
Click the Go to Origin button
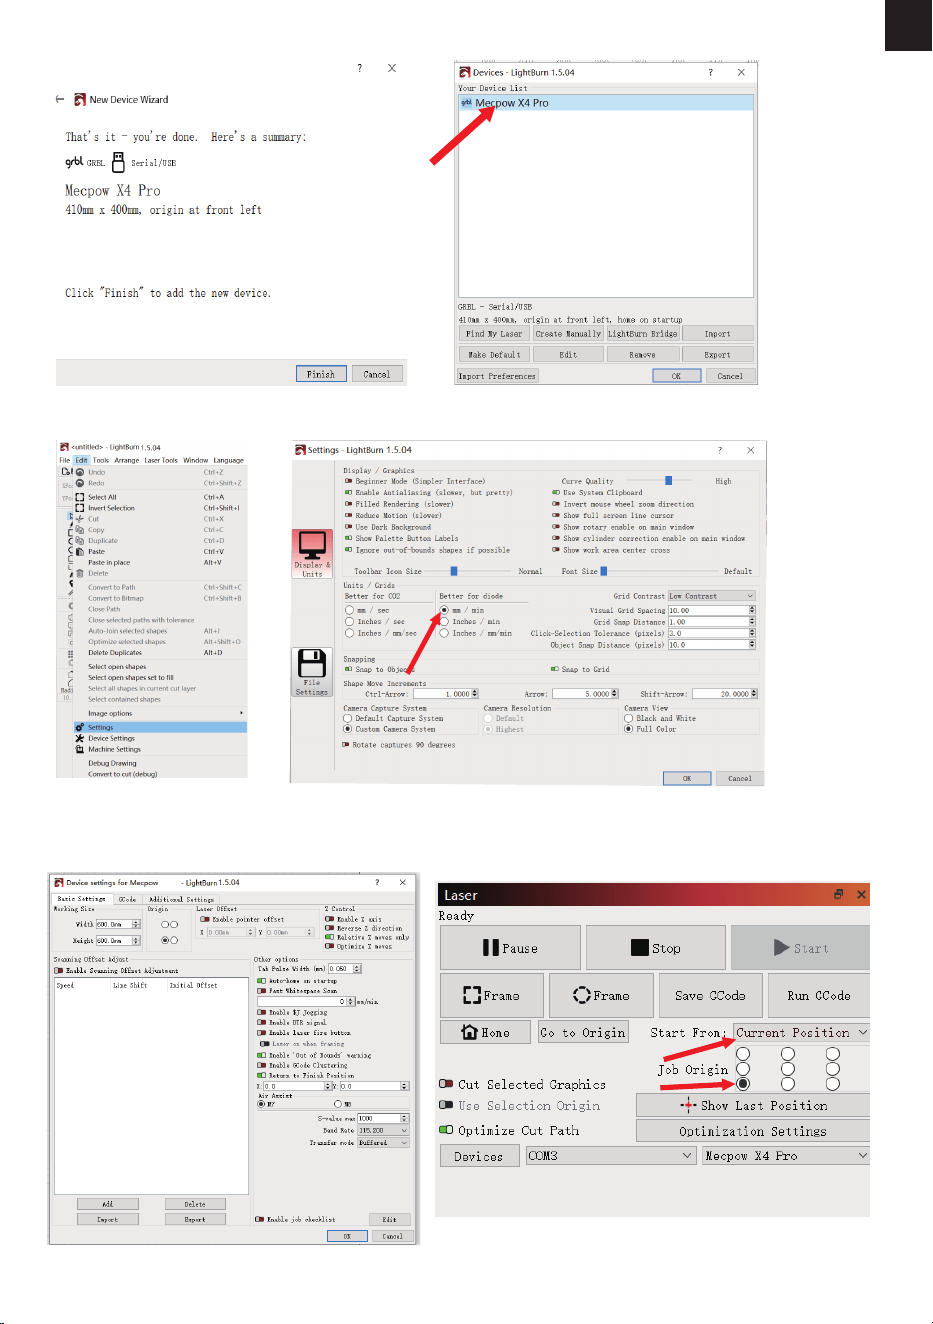pos(583,1032)
